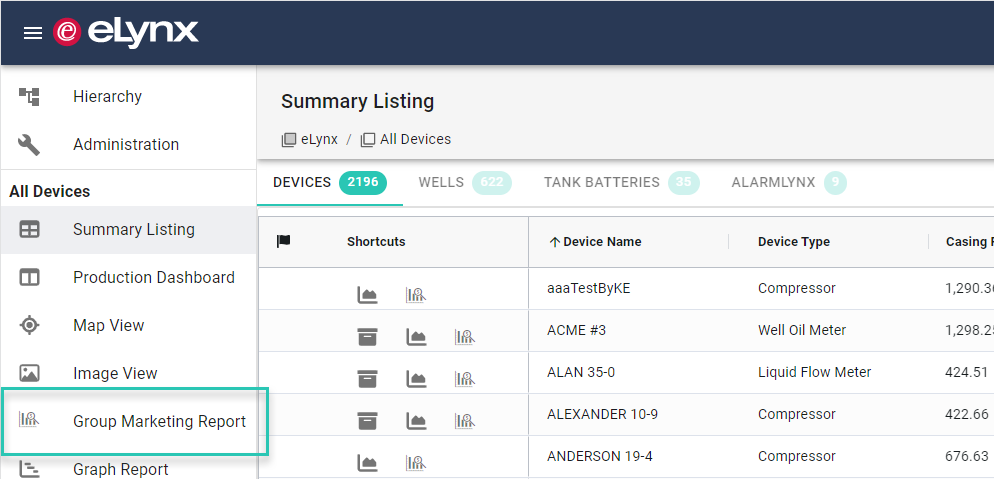Click the Image View picture icon

pyautogui.click(x=29, y=373)
